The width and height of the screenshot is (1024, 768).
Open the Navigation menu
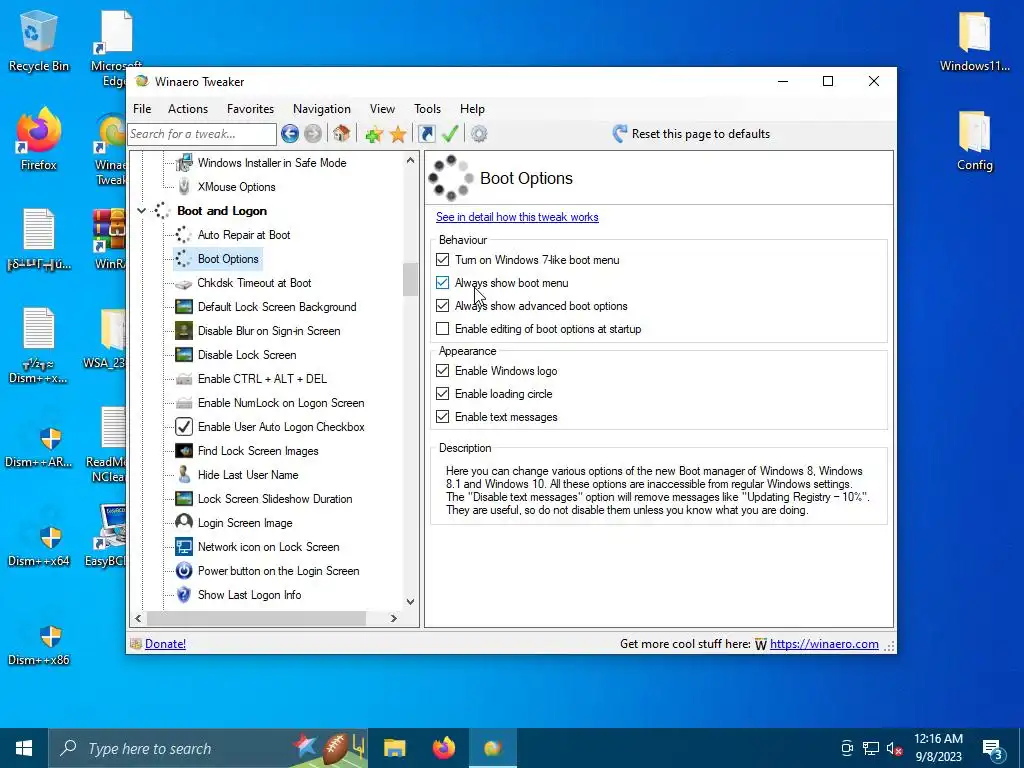click(x=321, y=109)
